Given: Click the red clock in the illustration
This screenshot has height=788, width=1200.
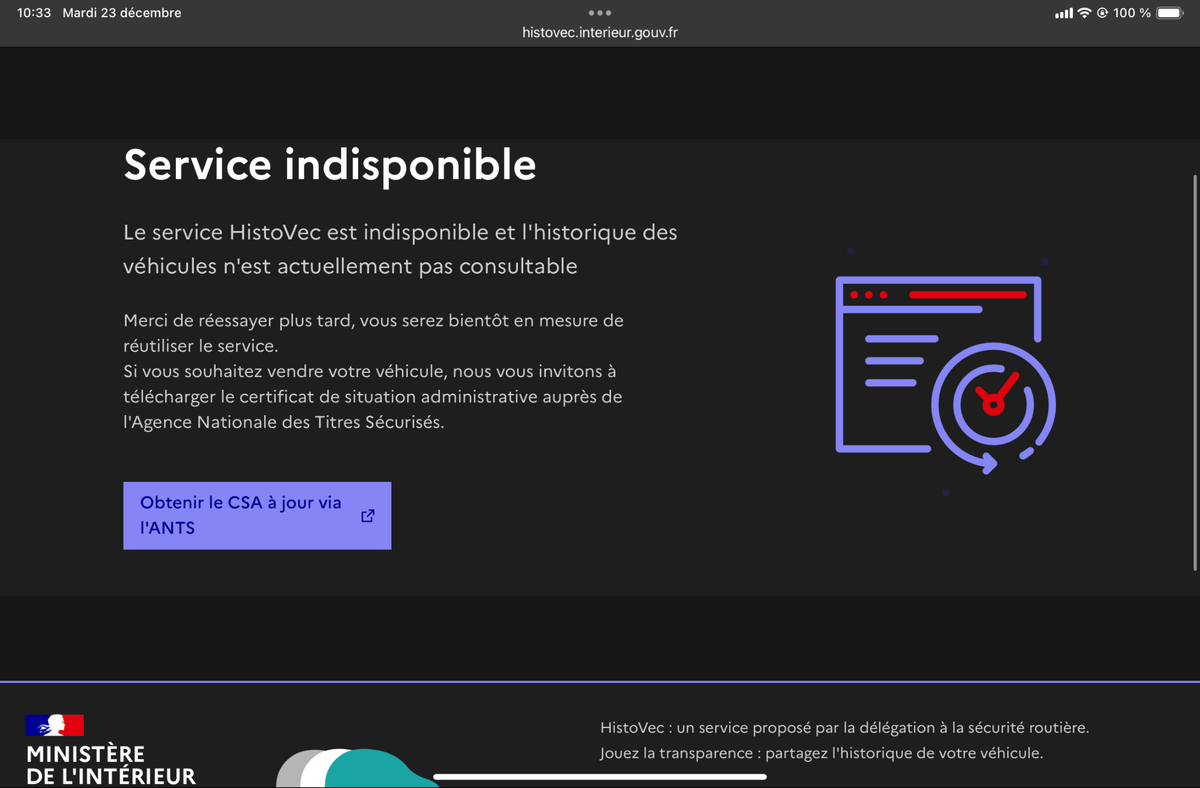Looking at the screenshot, I should tap(992, 400).
